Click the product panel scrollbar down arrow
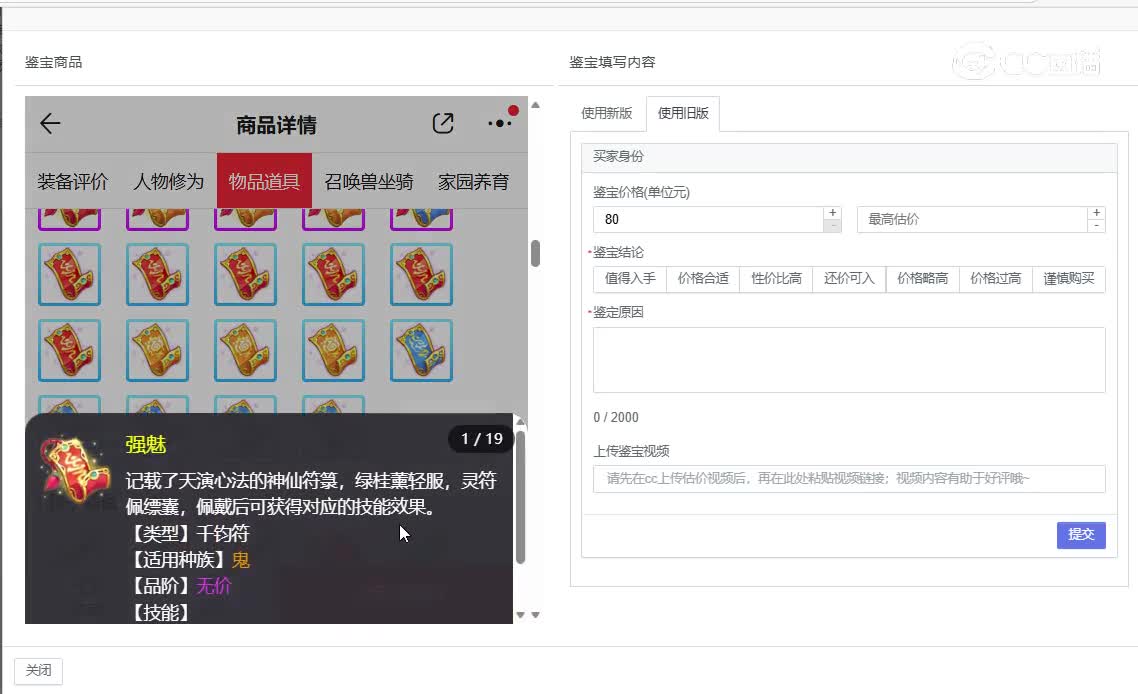Viewport: 1138px width, 694px height. coord(536,615)
